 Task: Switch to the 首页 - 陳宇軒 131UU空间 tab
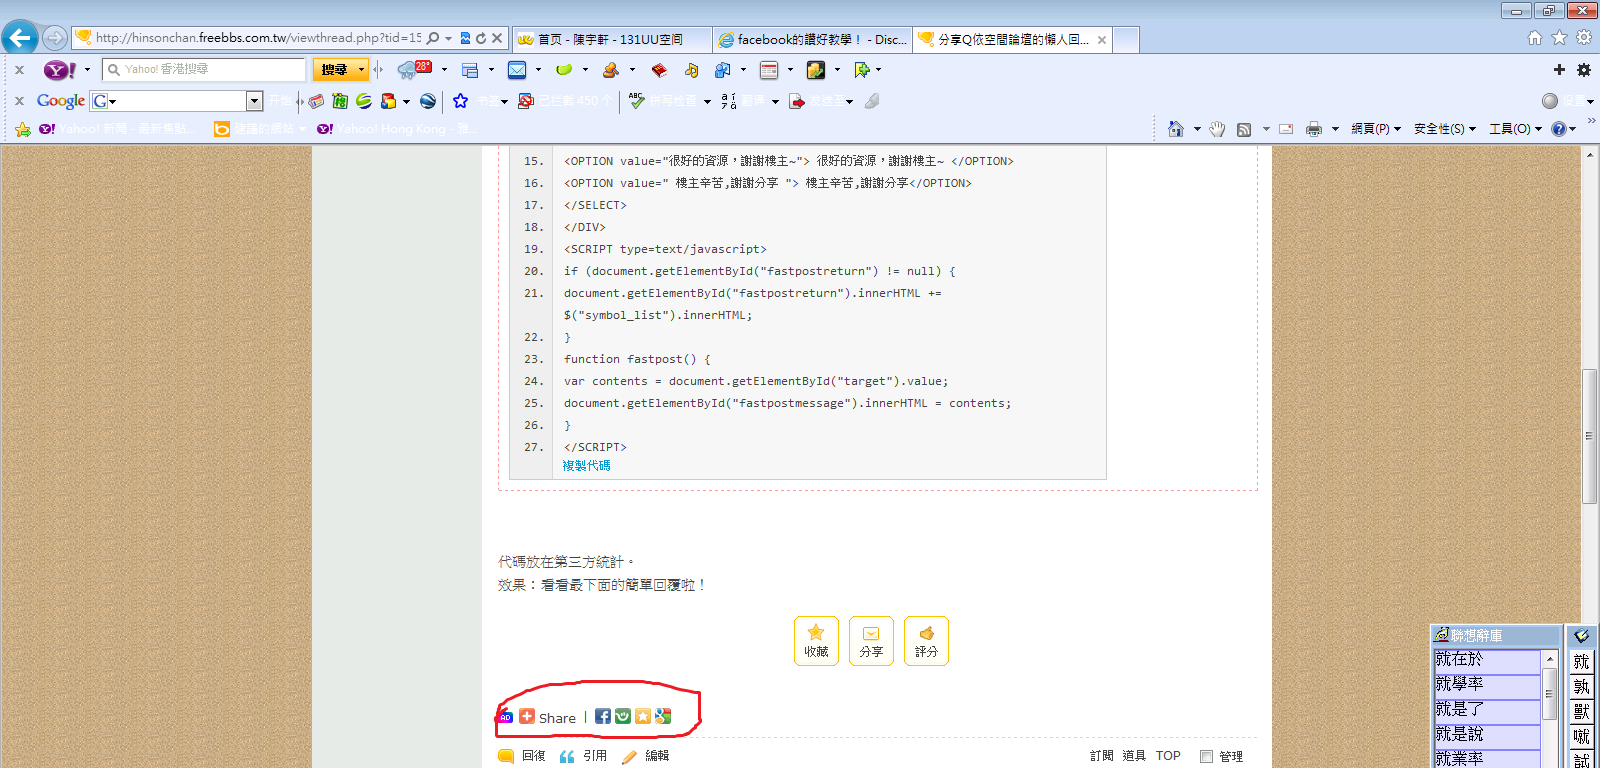click(x=610, y=39)
